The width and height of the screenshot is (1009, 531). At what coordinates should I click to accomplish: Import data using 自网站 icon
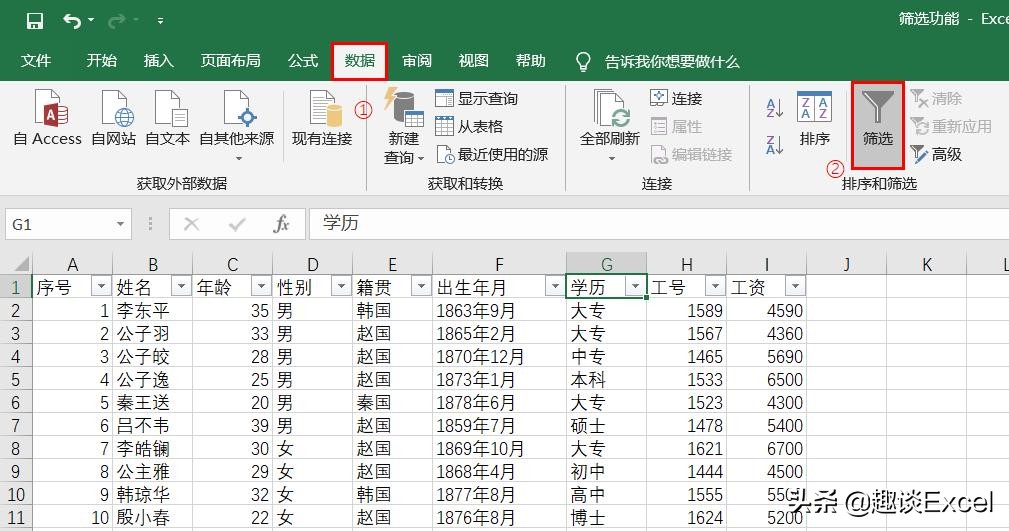114,118
